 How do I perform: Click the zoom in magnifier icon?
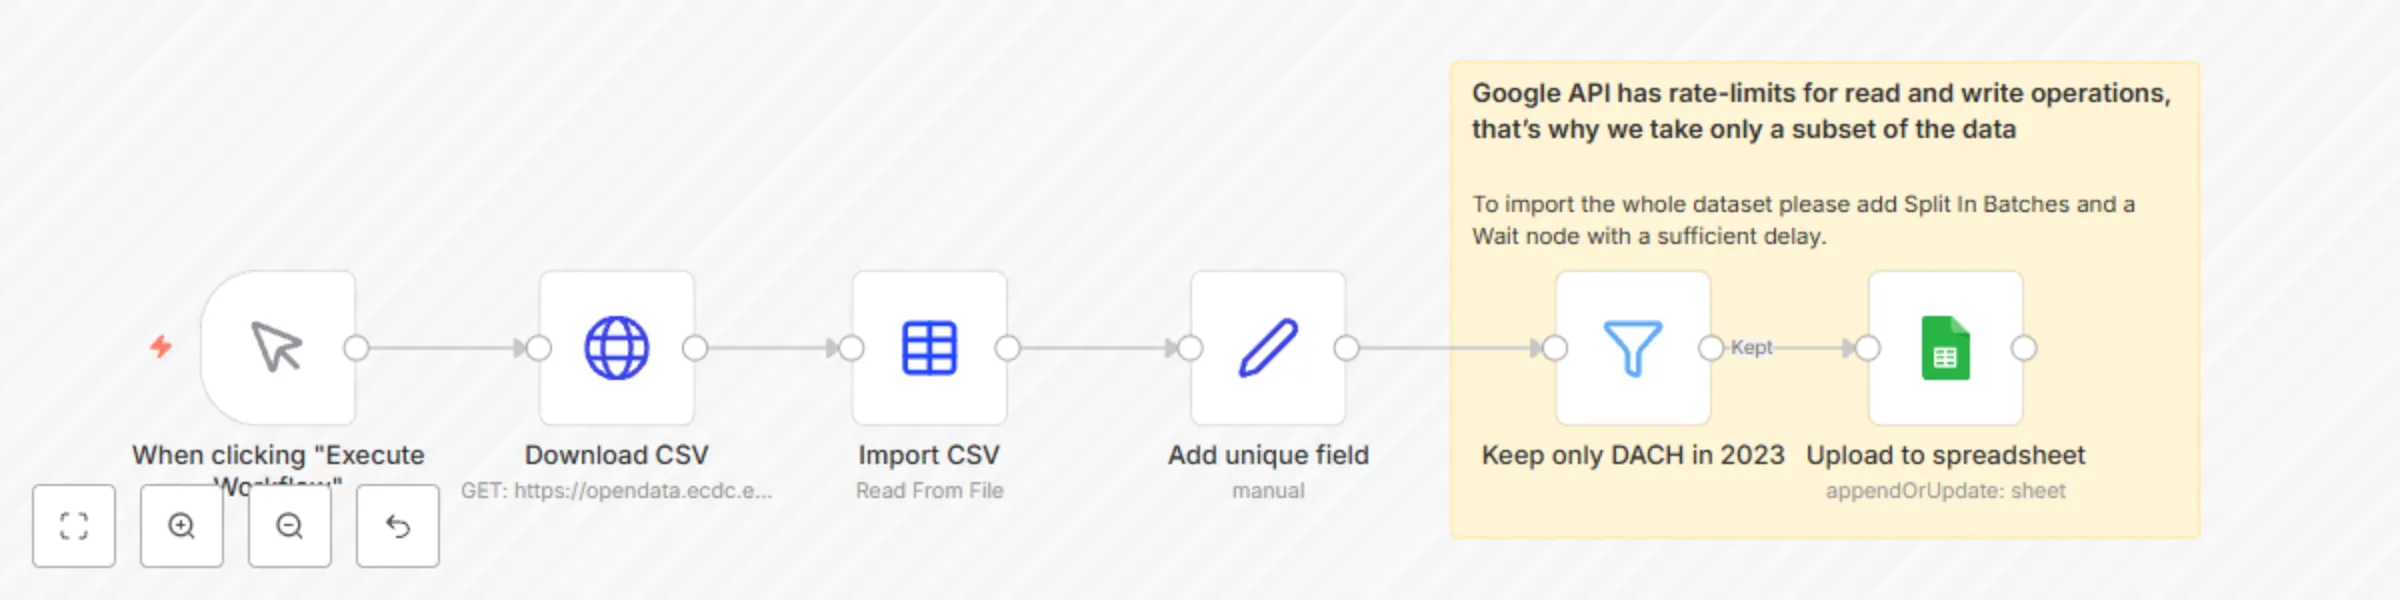point(181,526)
